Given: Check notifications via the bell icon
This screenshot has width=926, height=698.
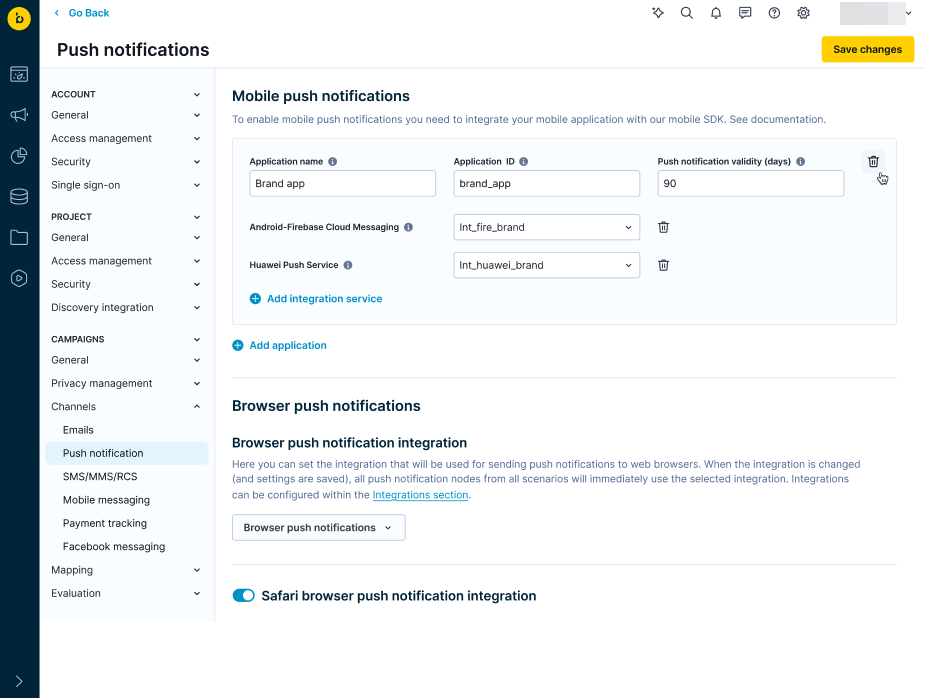Looking at the screenshot, I should point(715,13).
